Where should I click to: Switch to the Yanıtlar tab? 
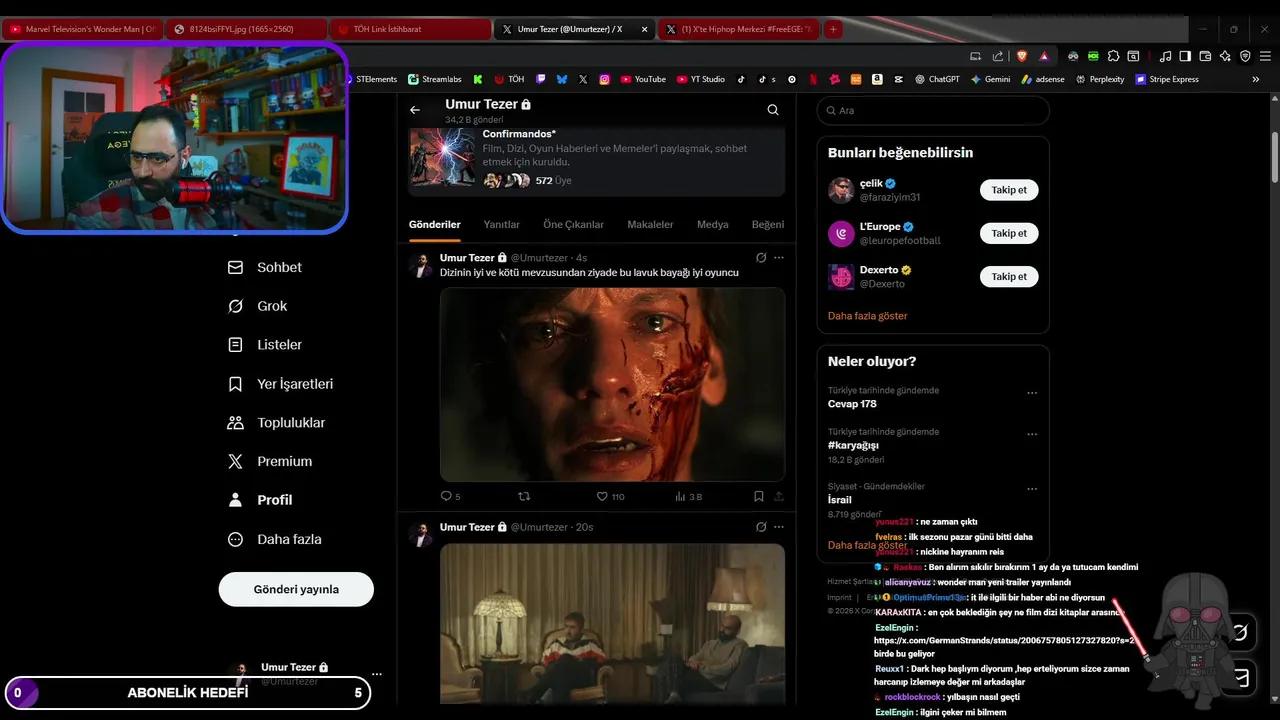tap(502, 225)
